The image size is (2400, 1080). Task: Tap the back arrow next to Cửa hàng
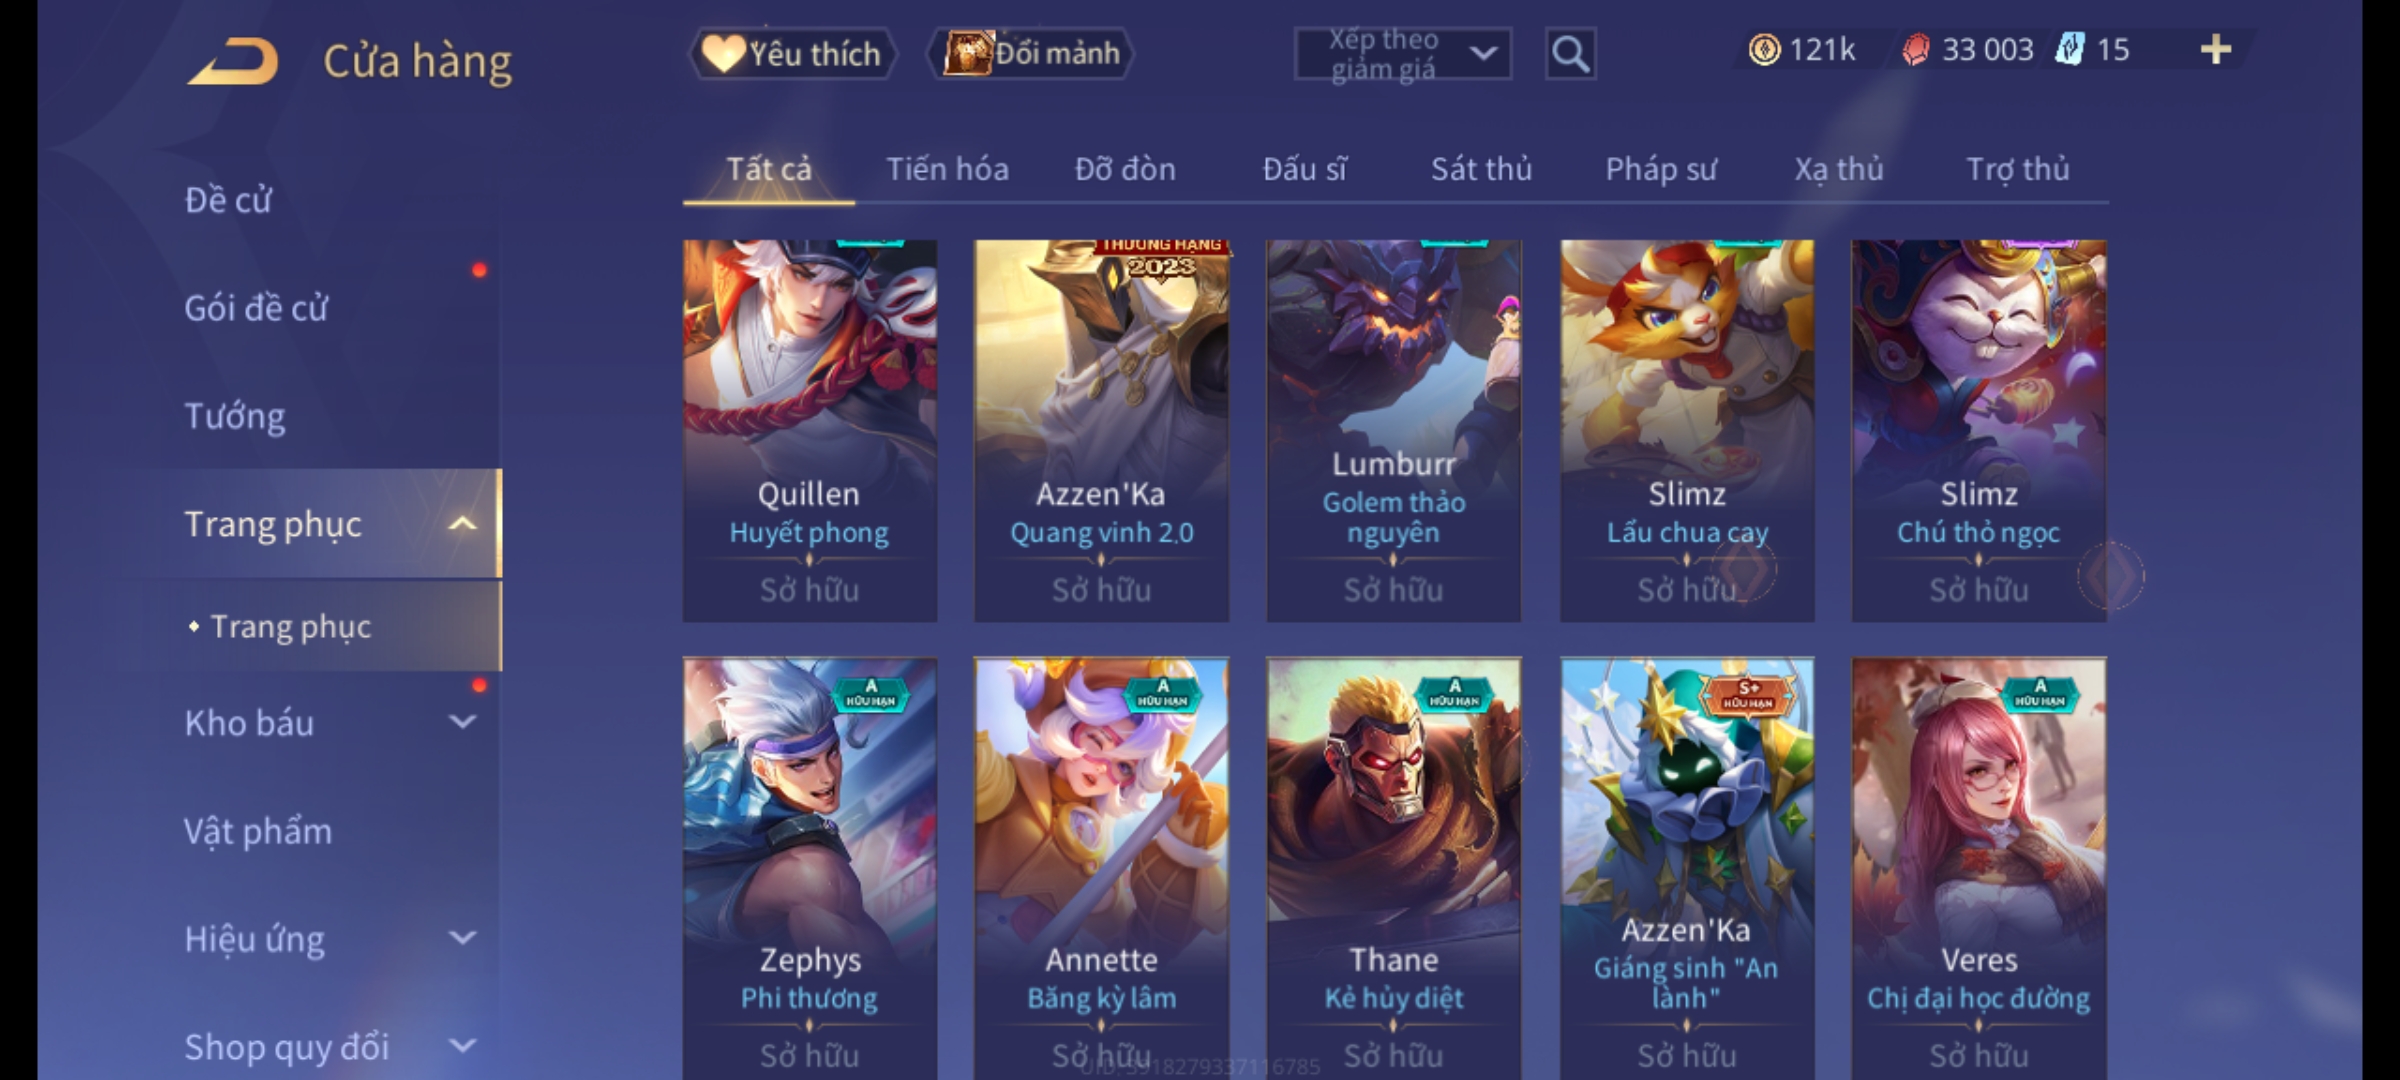(232, 61)
